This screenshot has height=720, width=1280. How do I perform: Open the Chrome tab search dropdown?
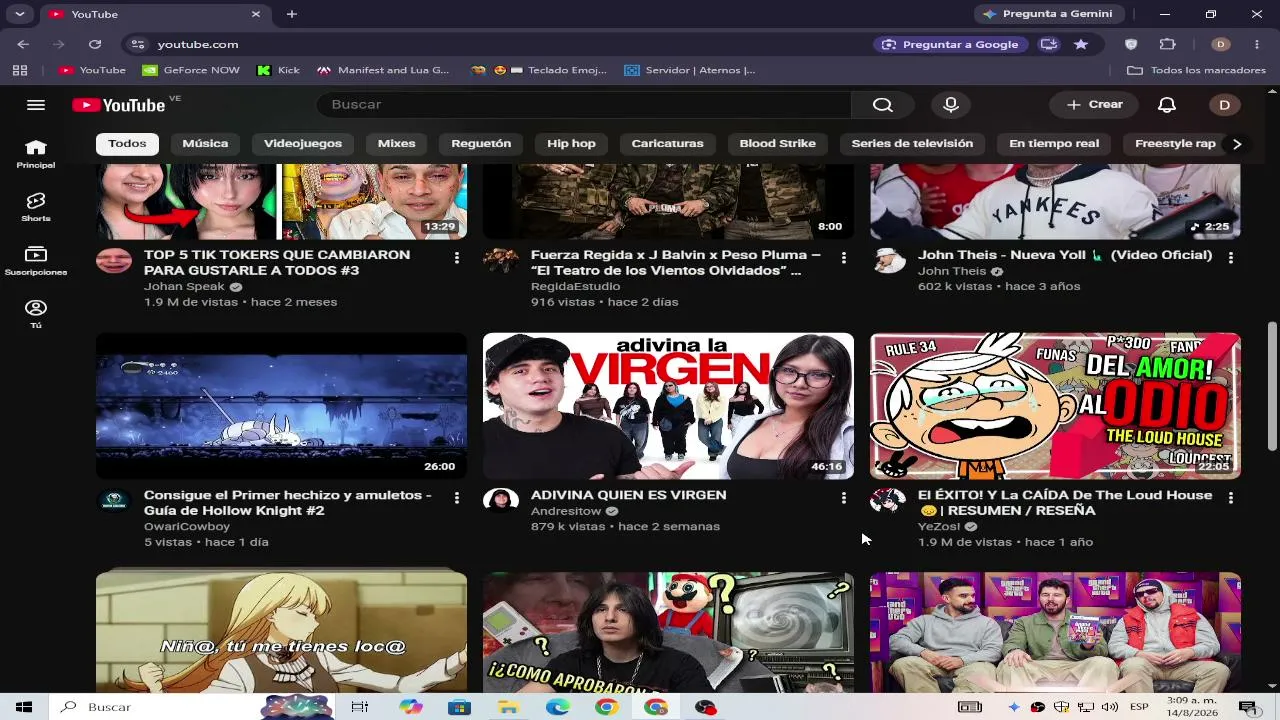19,14
